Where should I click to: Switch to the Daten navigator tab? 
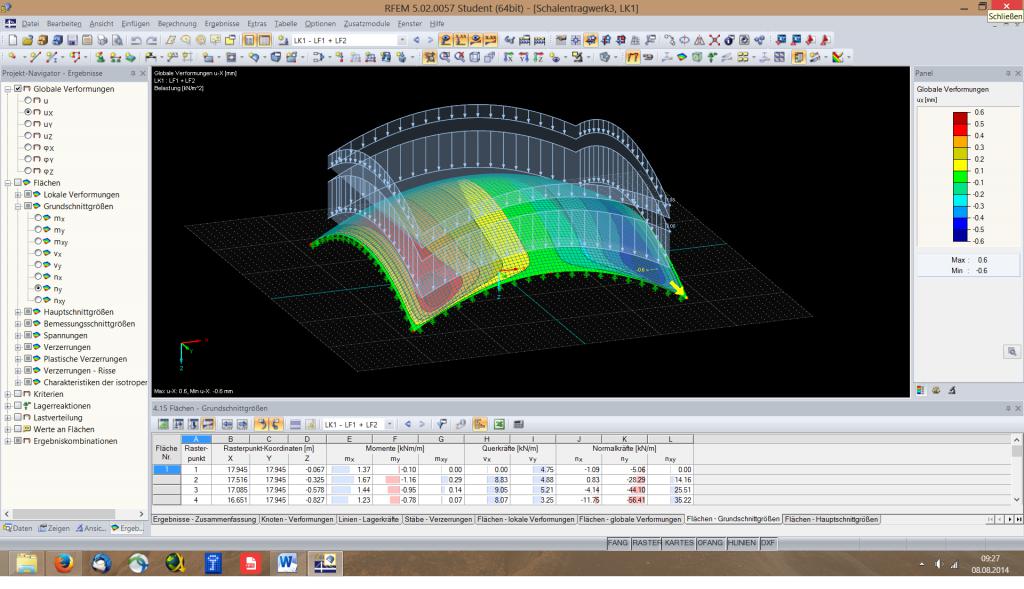click(18, 528)
